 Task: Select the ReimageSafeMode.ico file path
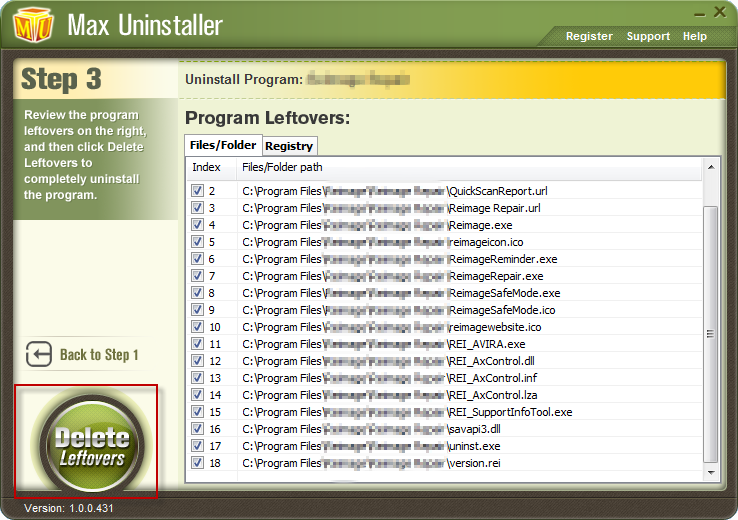399,310
